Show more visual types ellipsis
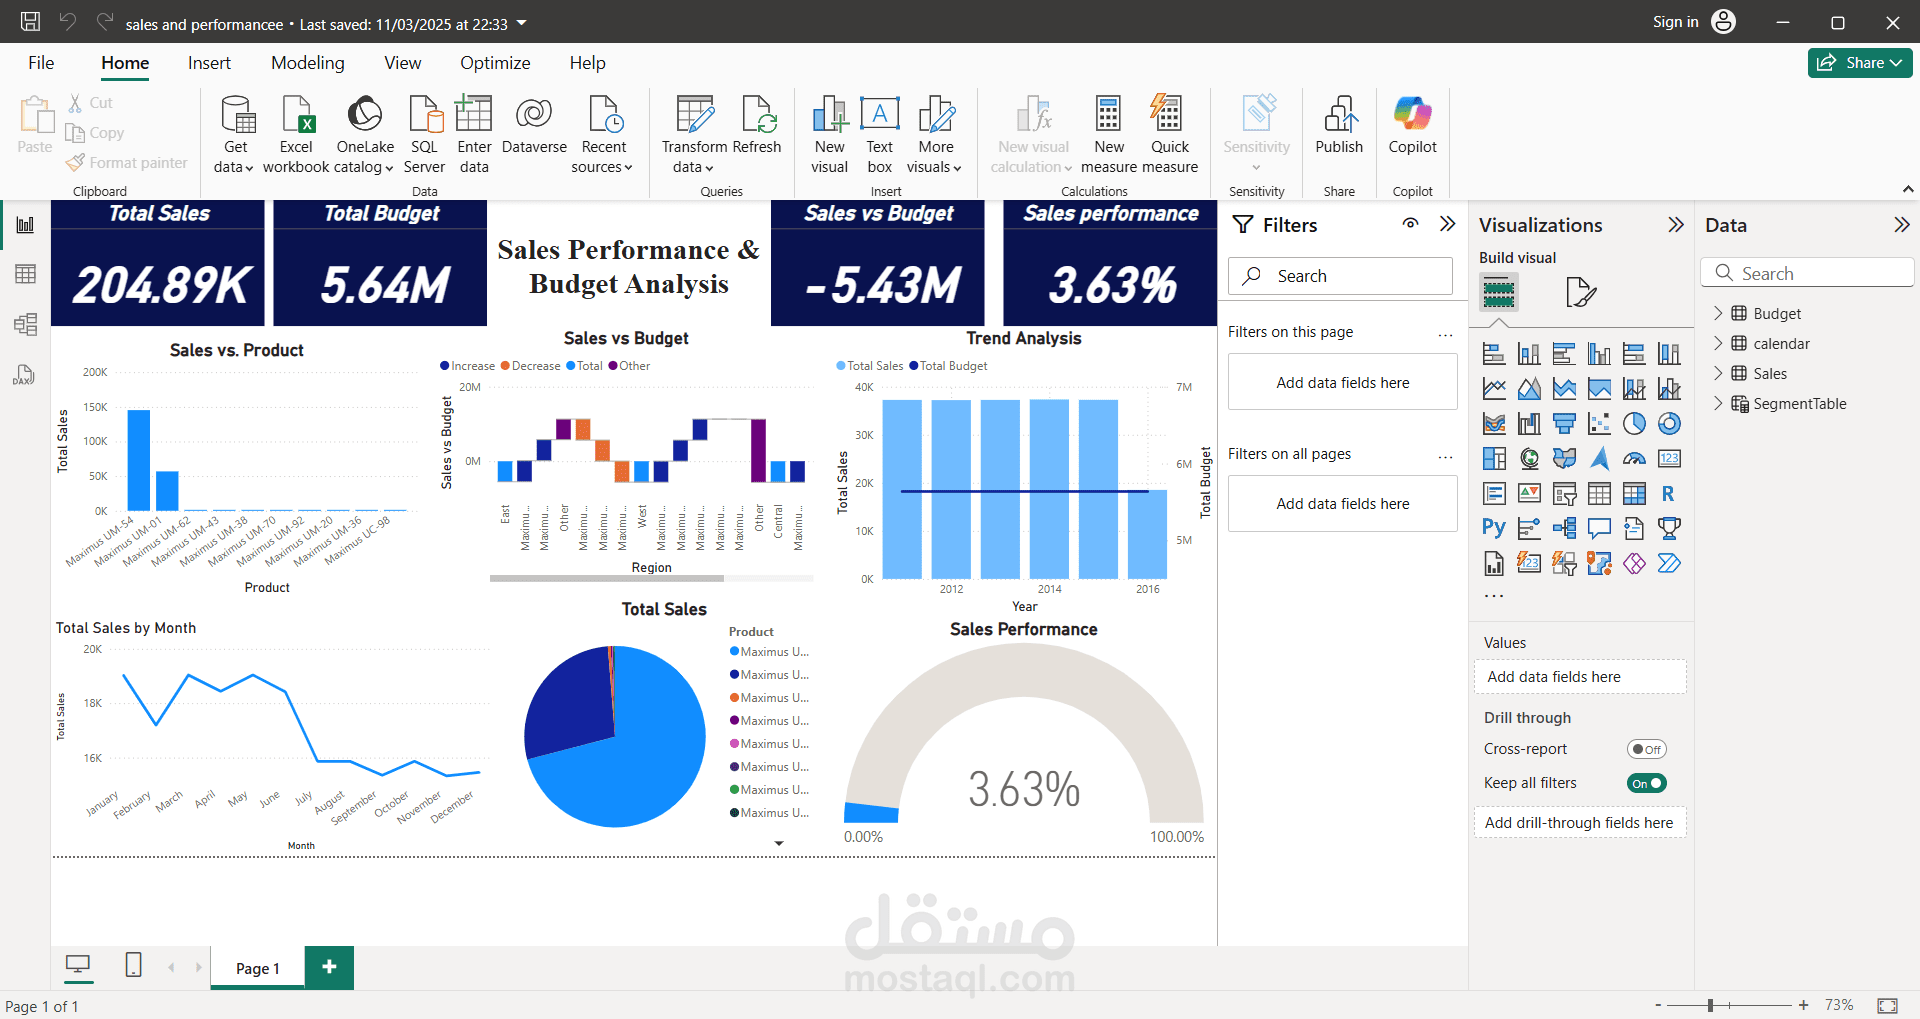The image size is (1920, 1019). pyautogui.click(x=1494, y=596)
